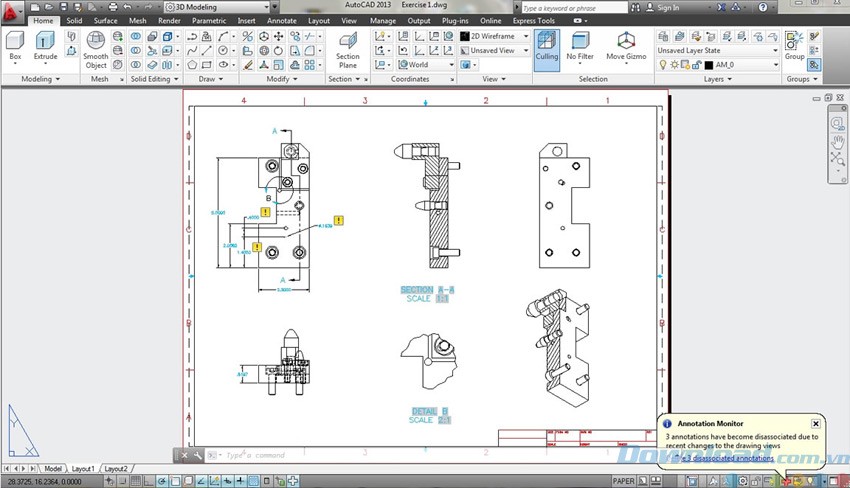Click the Line tool in Draw panel
Screen dimensions: 850x488
click(207, 50)
